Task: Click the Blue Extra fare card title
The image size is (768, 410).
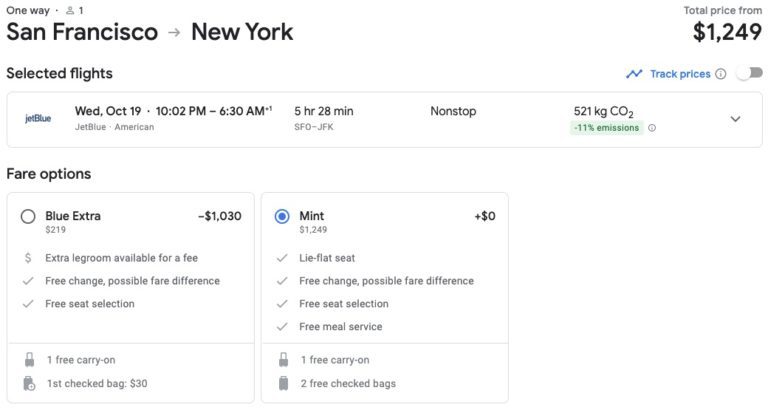Action: click(x=73, y=216)
